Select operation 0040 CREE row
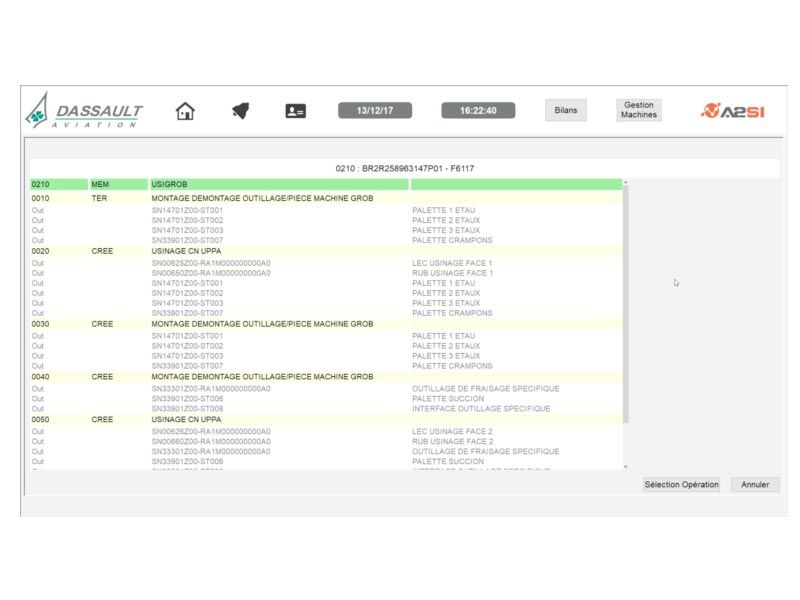Viewport: 800px width, 600px height. tap(325, 377)
